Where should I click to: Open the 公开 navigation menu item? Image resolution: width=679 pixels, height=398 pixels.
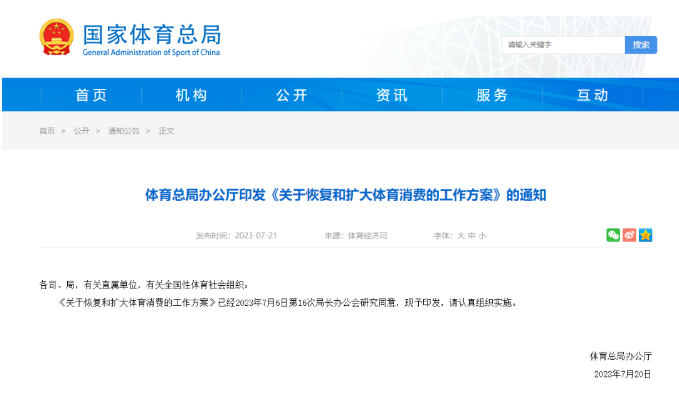coord(292,95)
